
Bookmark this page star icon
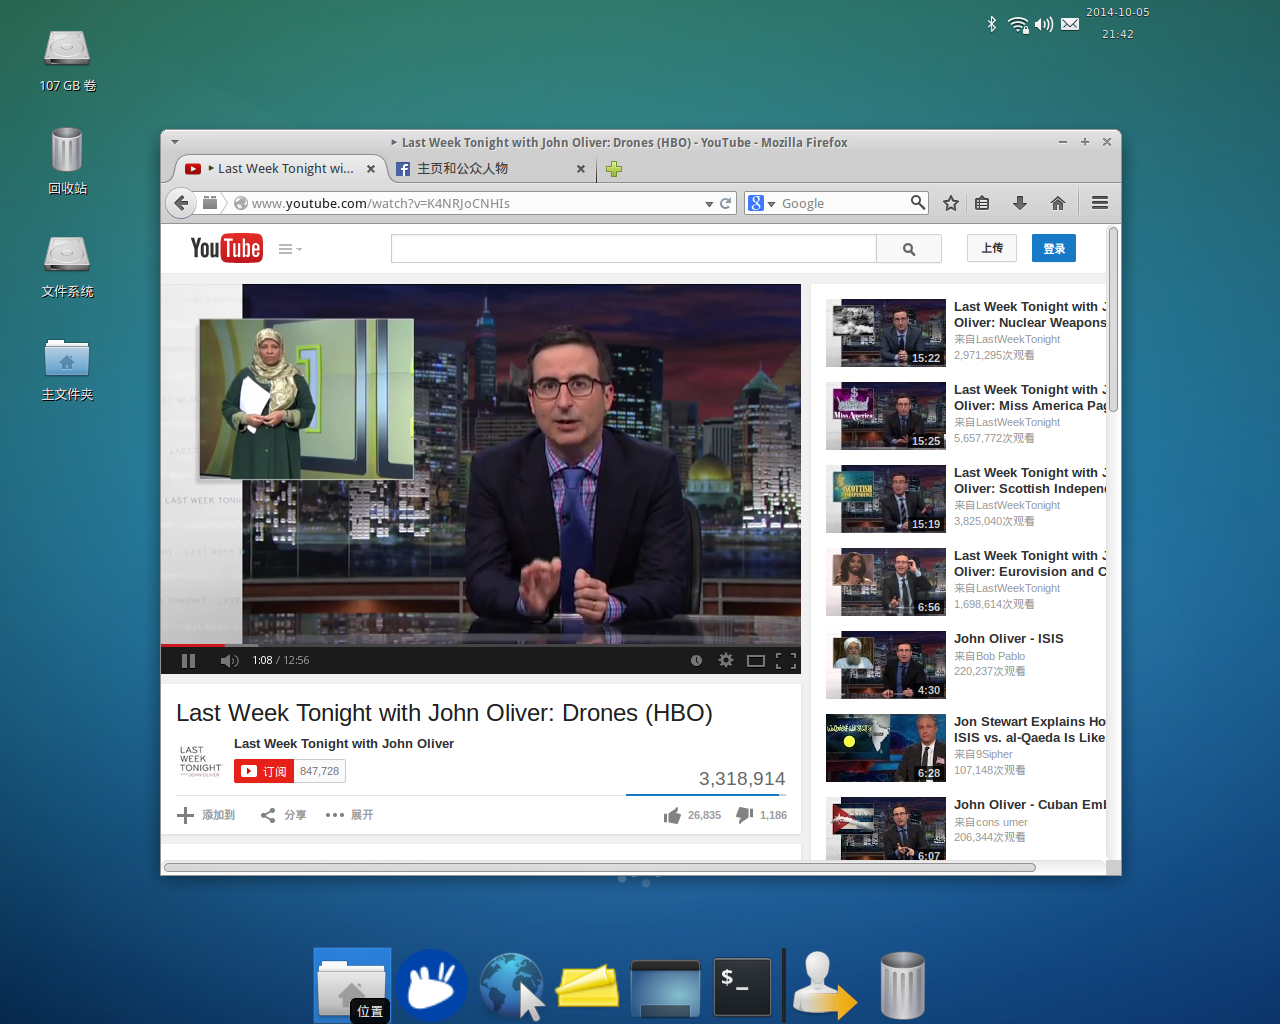pos(950,203)
